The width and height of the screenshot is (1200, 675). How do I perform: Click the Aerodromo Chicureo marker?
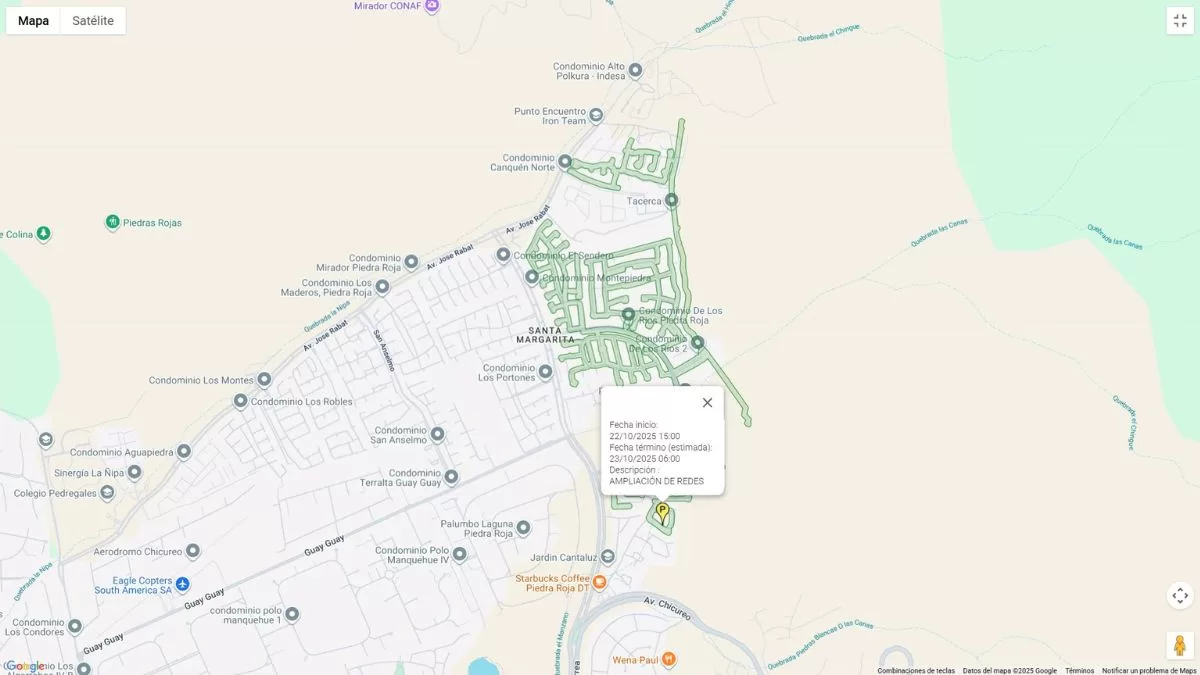click(x=193, y=551)
